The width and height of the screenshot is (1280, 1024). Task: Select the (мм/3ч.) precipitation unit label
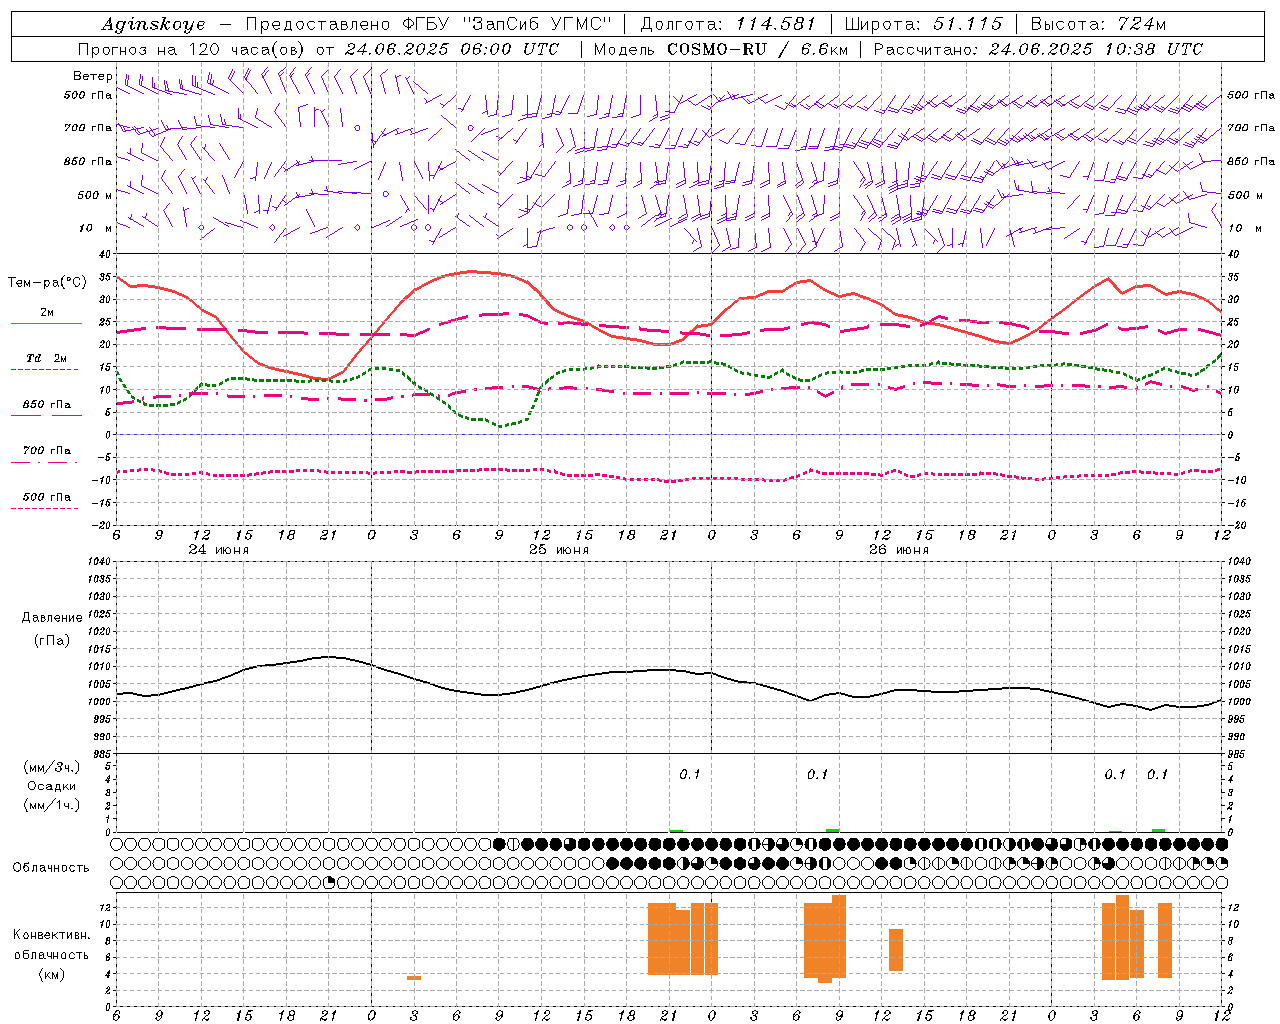pyautogui.click(x=52, y=767)
